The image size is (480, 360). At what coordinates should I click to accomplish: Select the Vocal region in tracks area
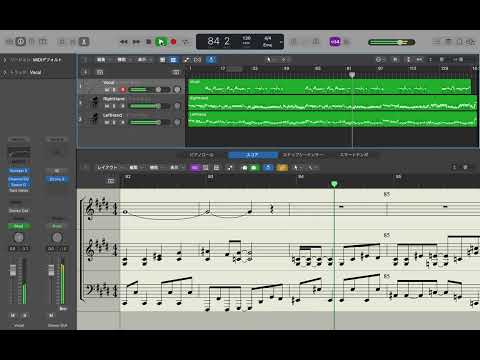(x=330, y=87)
